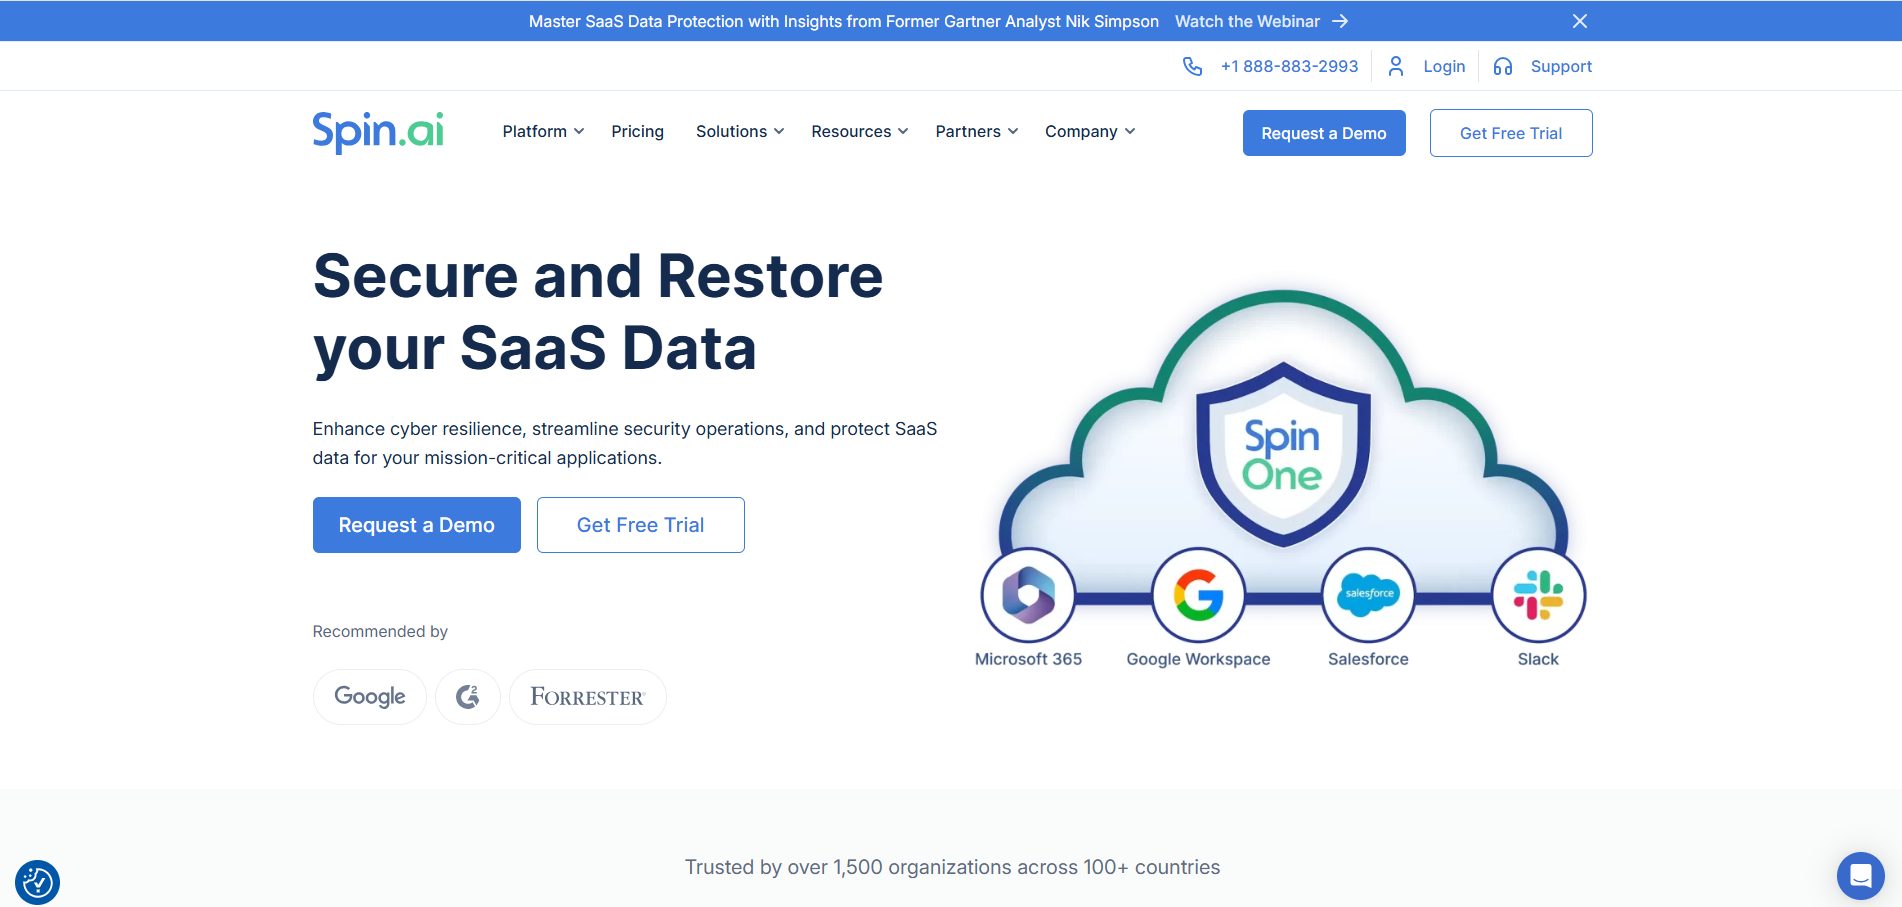The width and height of the screenshot is (1902, 907).
Task: Open the chat widget icon
Action: [x=1860, y=876]
